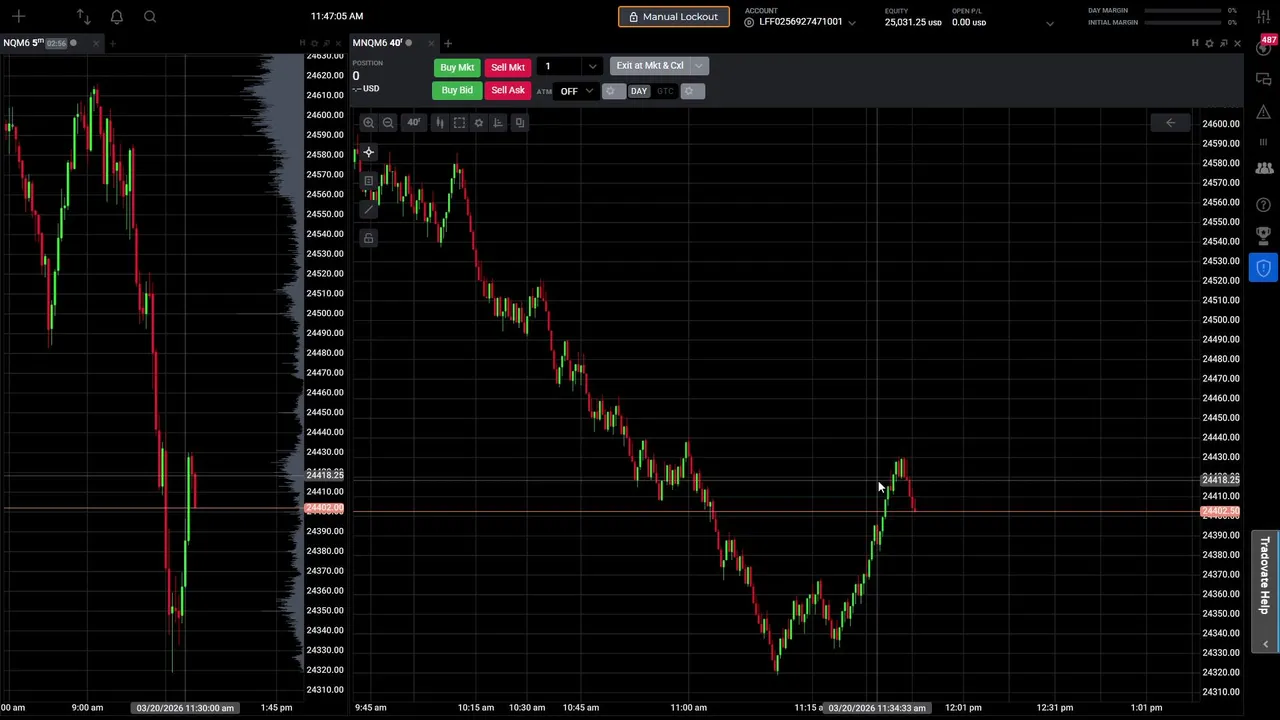
Task: Click the duplicate chart icon in toolbar
Action: 519,122
